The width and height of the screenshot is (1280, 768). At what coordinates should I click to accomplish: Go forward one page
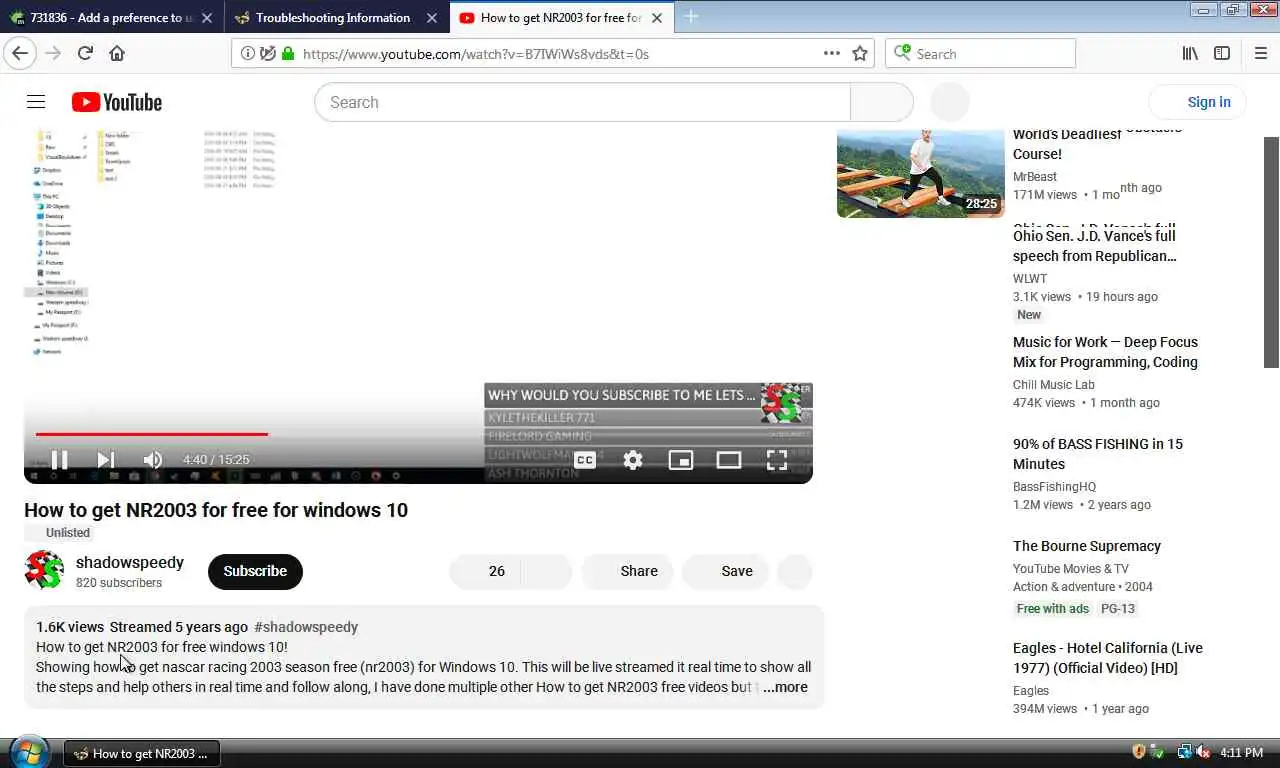tap(53, 54)
